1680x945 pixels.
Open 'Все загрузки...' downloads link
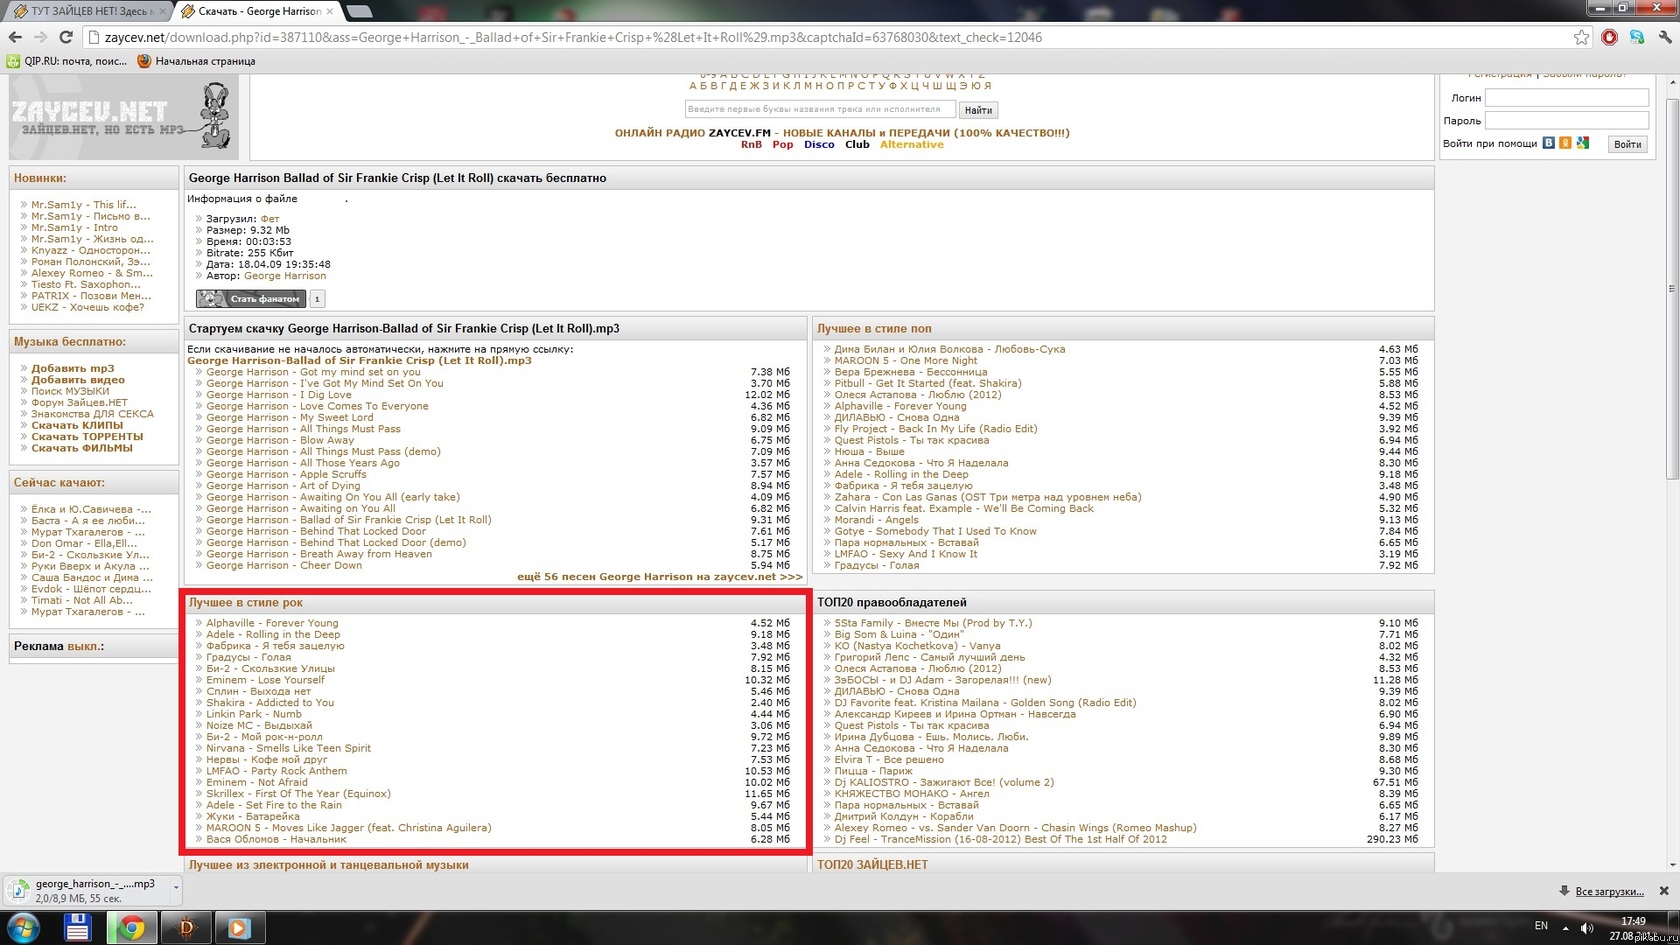[x=1609, y=891]
